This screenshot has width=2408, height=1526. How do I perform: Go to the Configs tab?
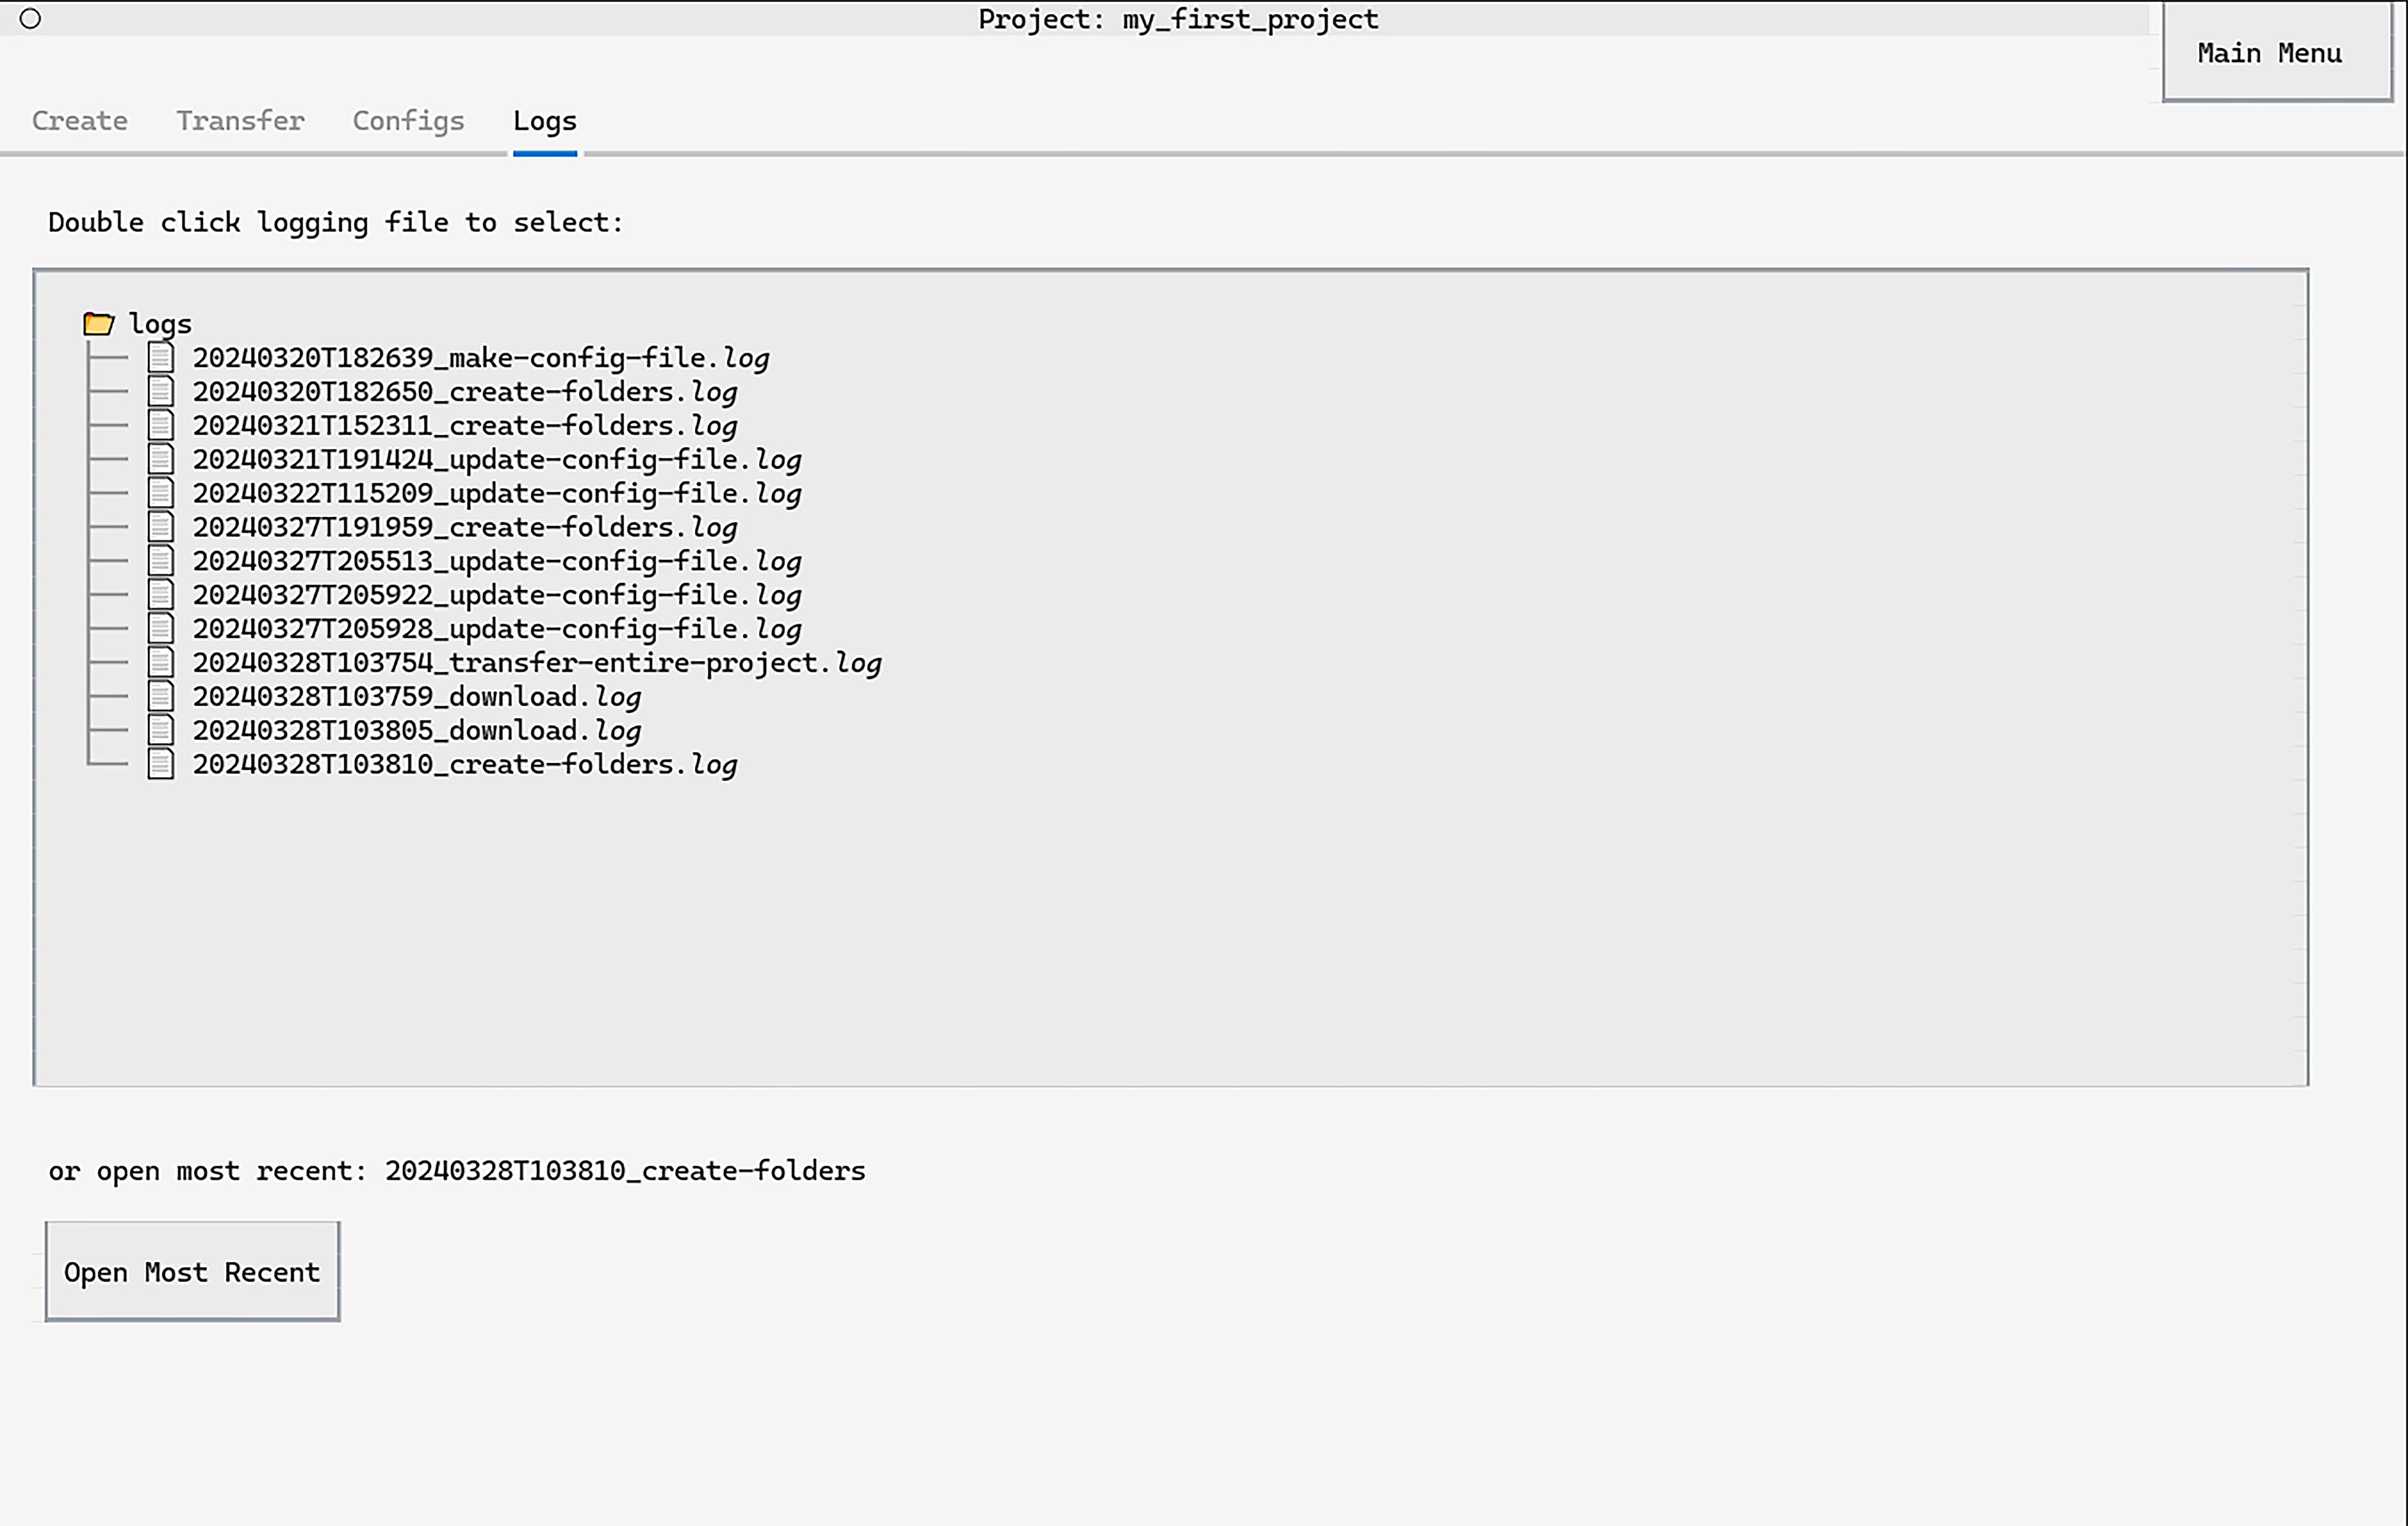(408, 121)
